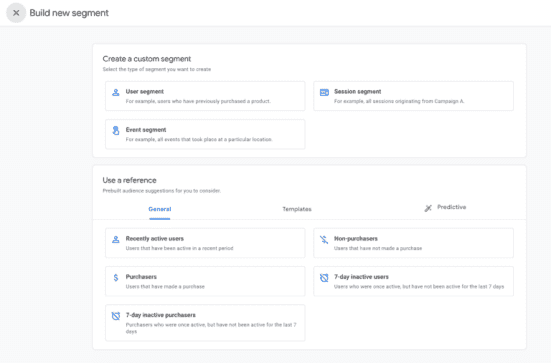Create a User segment
The width and height of the screenshot is (551, 363).
tap(205, 96)
